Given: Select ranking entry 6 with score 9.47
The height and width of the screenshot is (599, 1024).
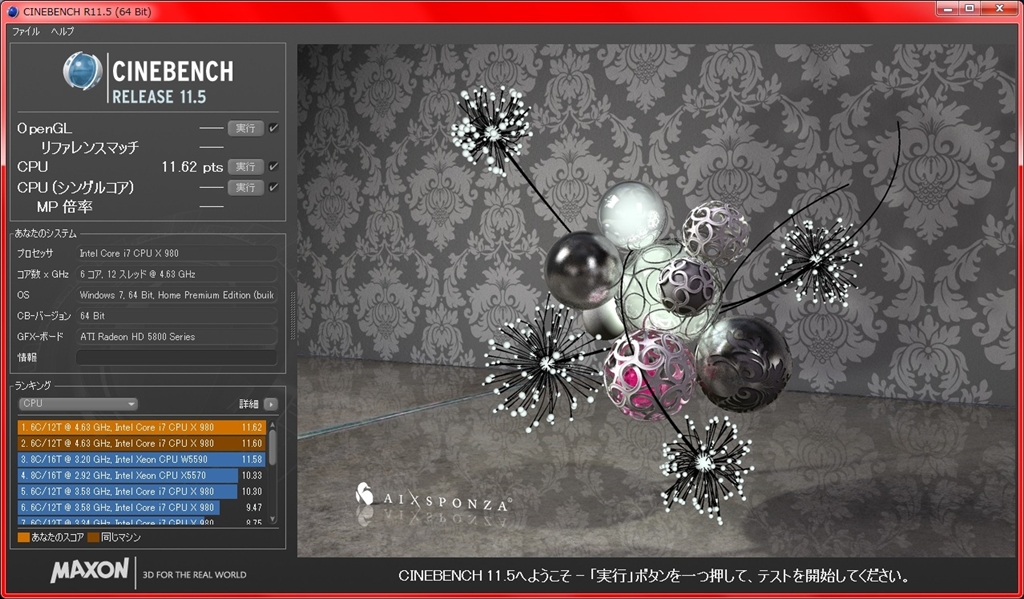Looking at the screenshot, I should [x=142, y=508].
